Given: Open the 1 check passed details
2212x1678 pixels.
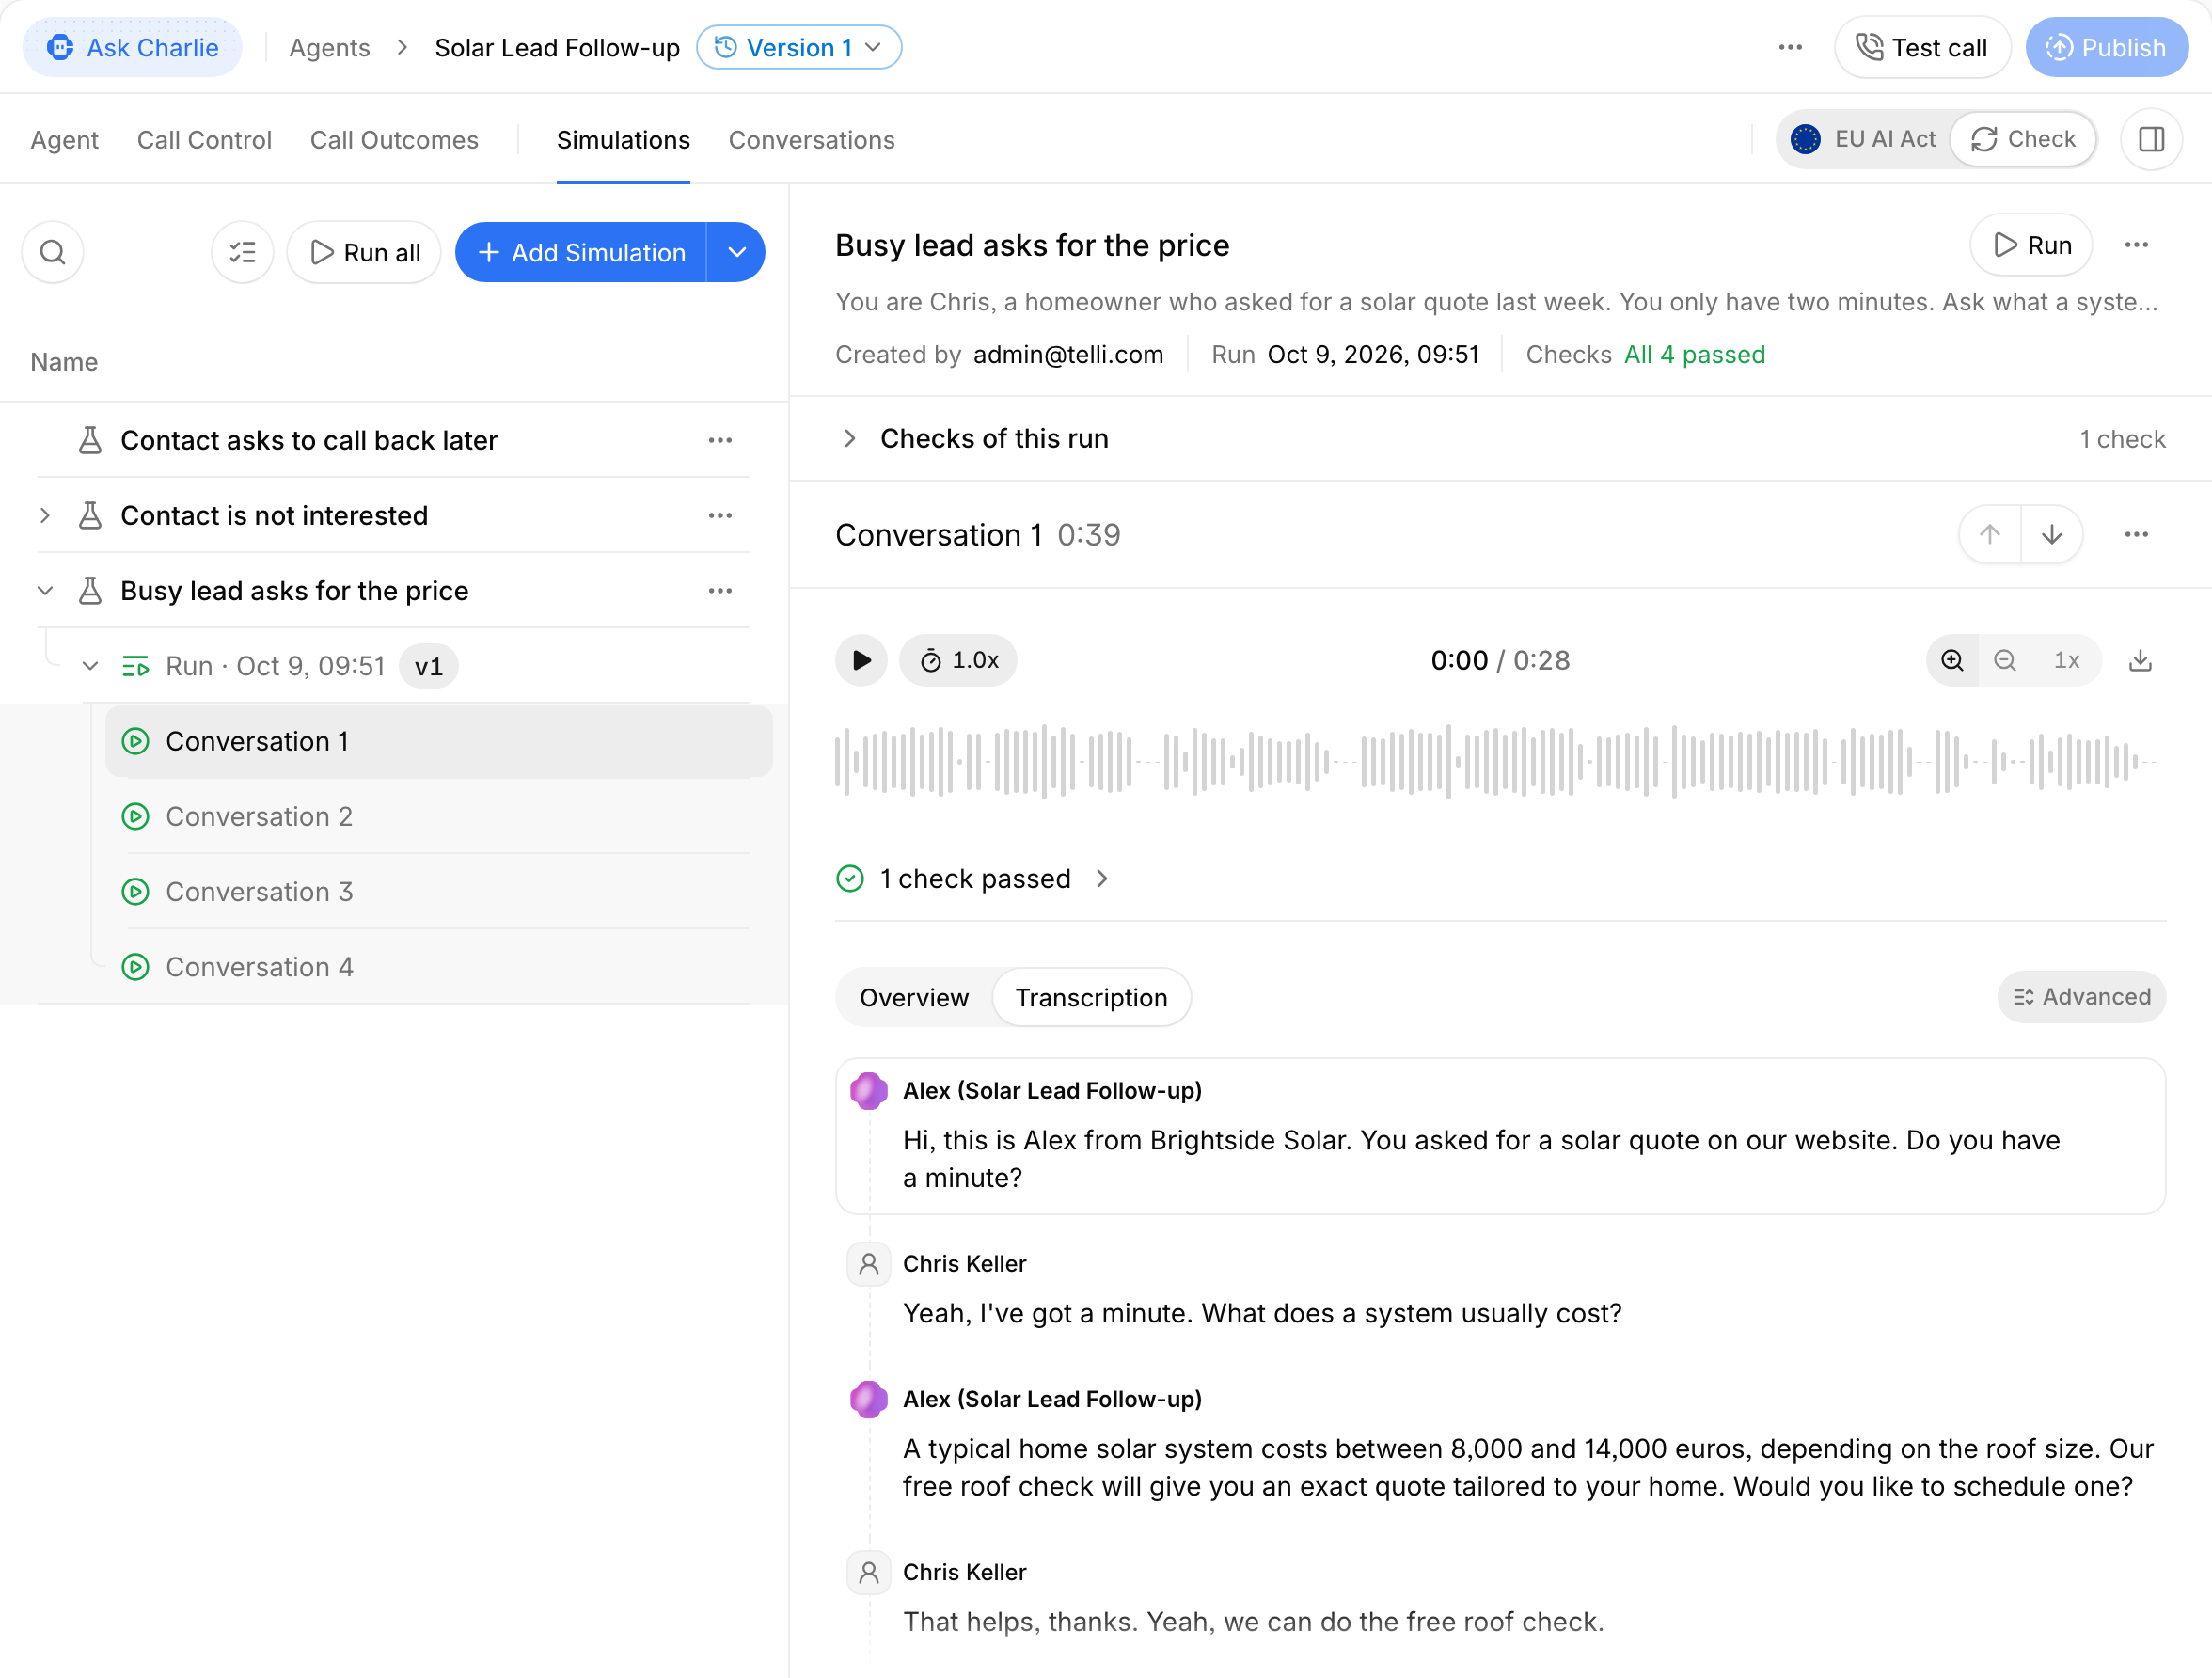Looking at the screenshot, I should coord(974,878).
